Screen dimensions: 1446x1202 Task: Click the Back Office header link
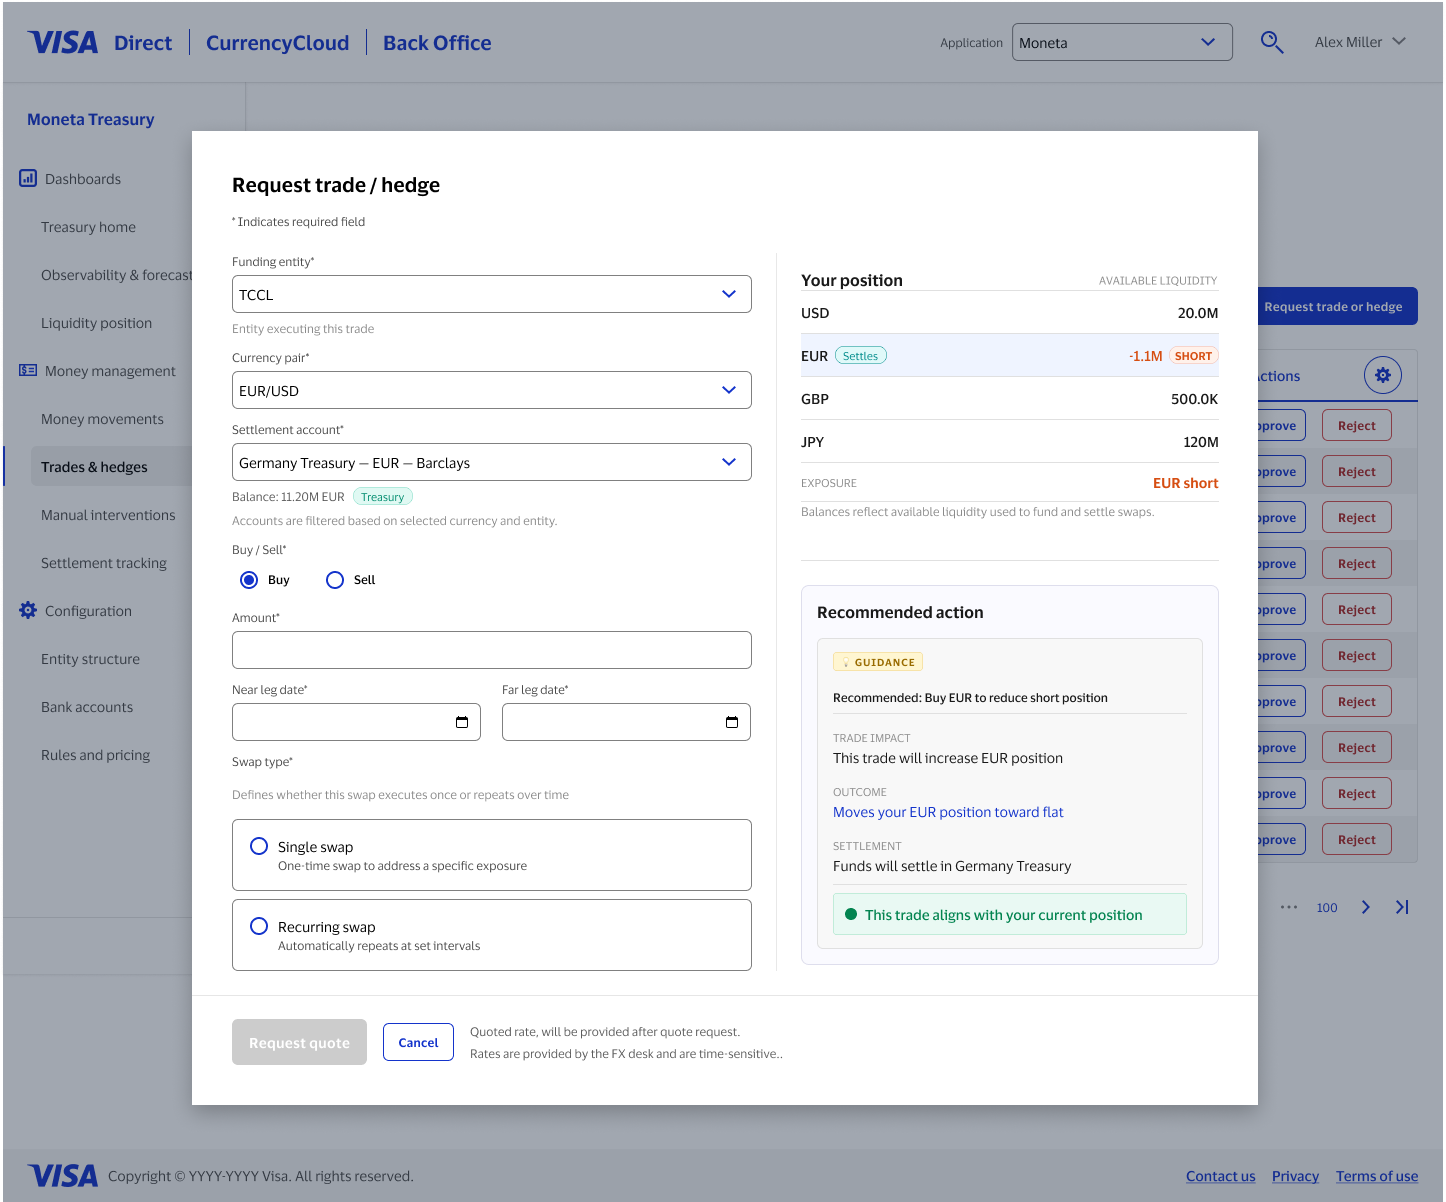coord(437,43)
